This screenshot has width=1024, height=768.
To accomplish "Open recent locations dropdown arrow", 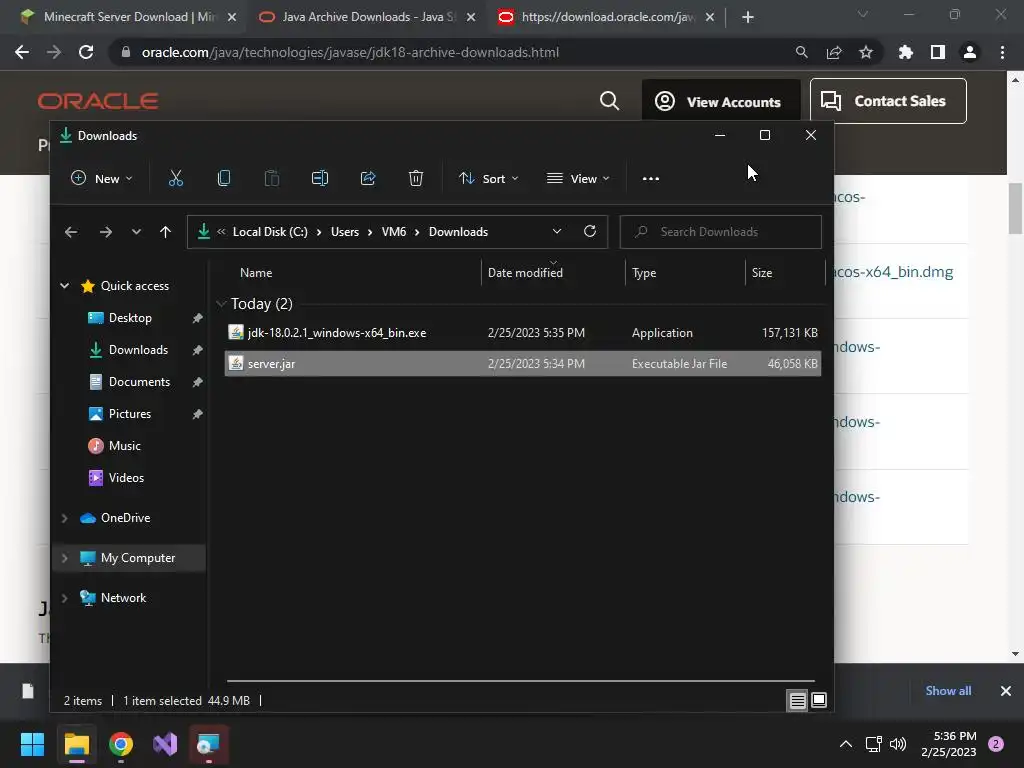I will tap(136, 232).
